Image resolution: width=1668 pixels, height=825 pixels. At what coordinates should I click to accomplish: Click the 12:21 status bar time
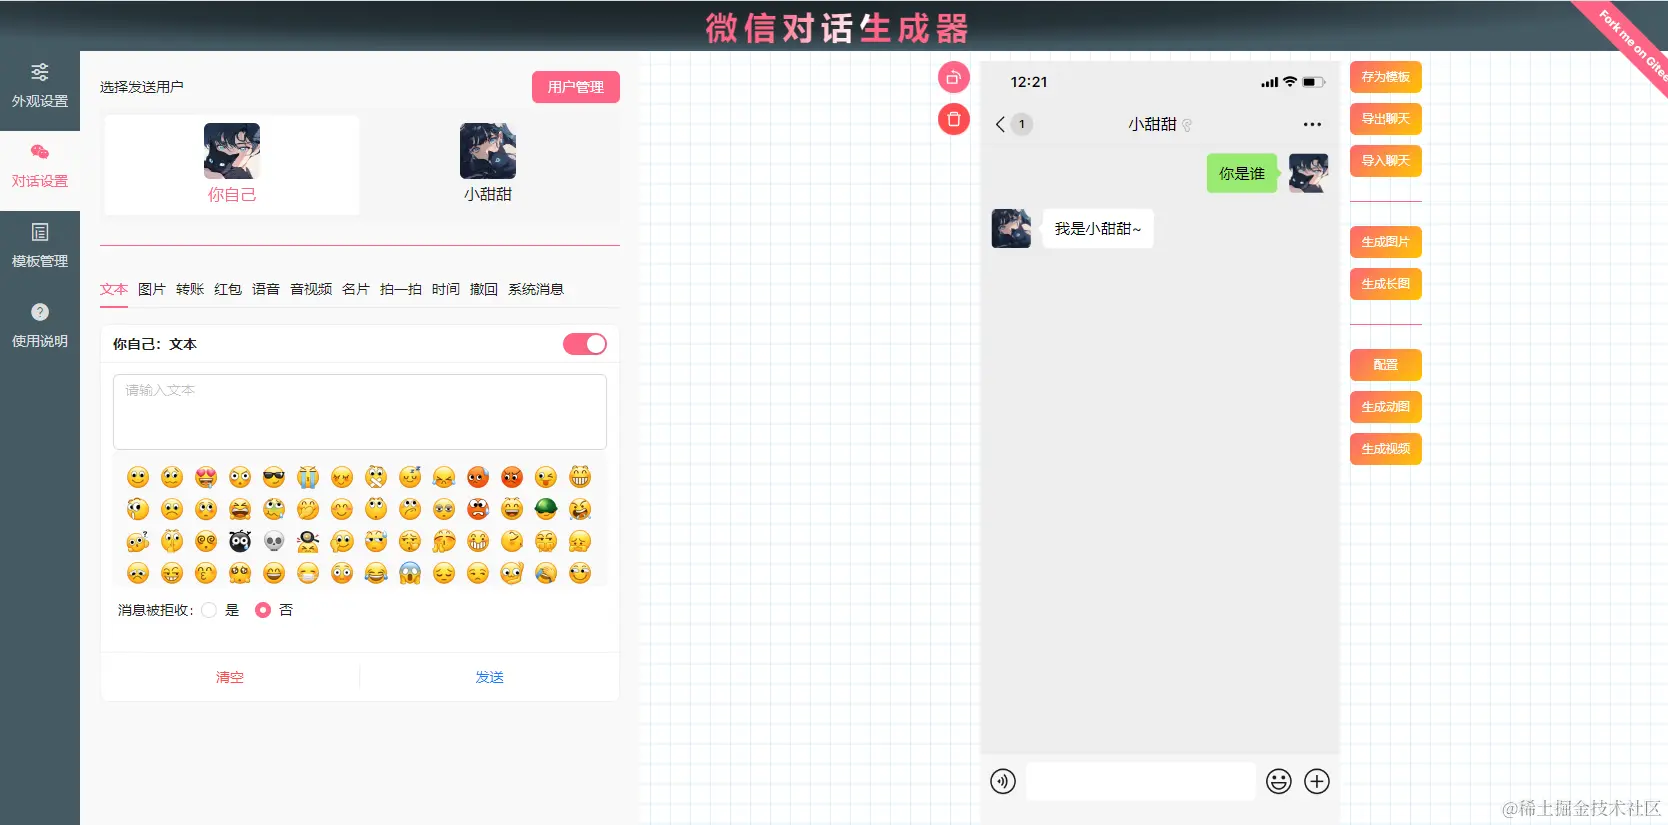tap(1029, 82)
